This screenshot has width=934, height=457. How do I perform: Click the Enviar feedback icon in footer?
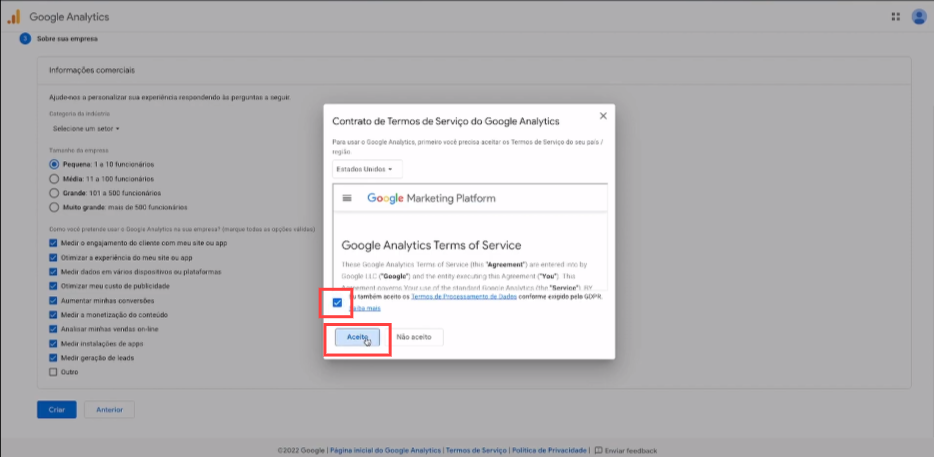(x=597, y=450)
